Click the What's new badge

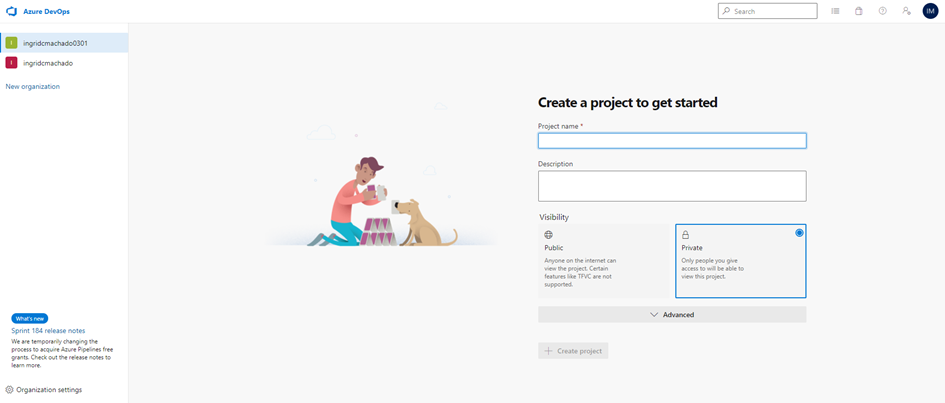29,318
